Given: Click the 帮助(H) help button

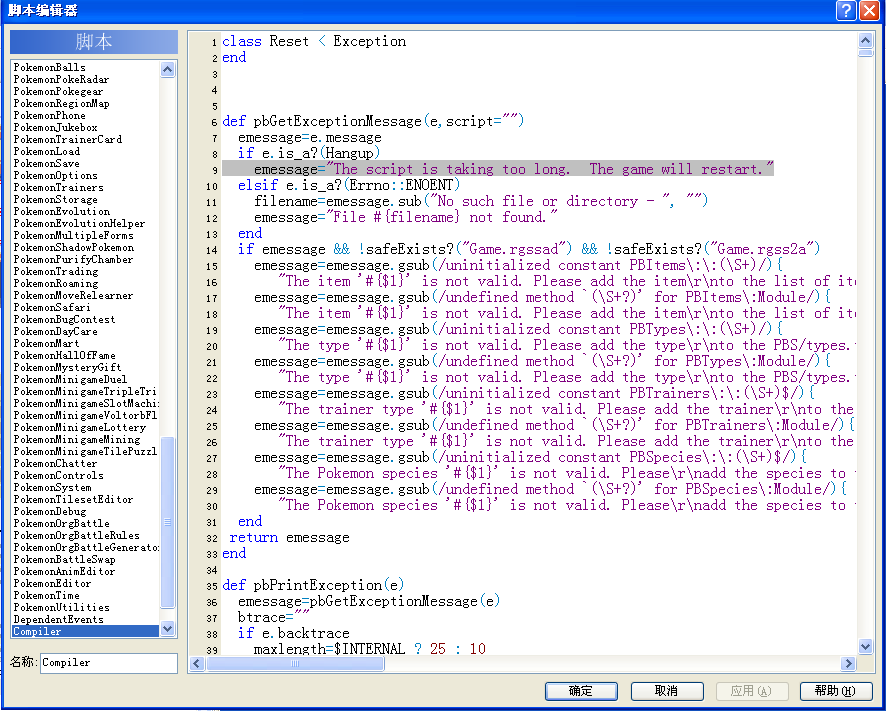Looking at the screenshot, I should 836,691.
